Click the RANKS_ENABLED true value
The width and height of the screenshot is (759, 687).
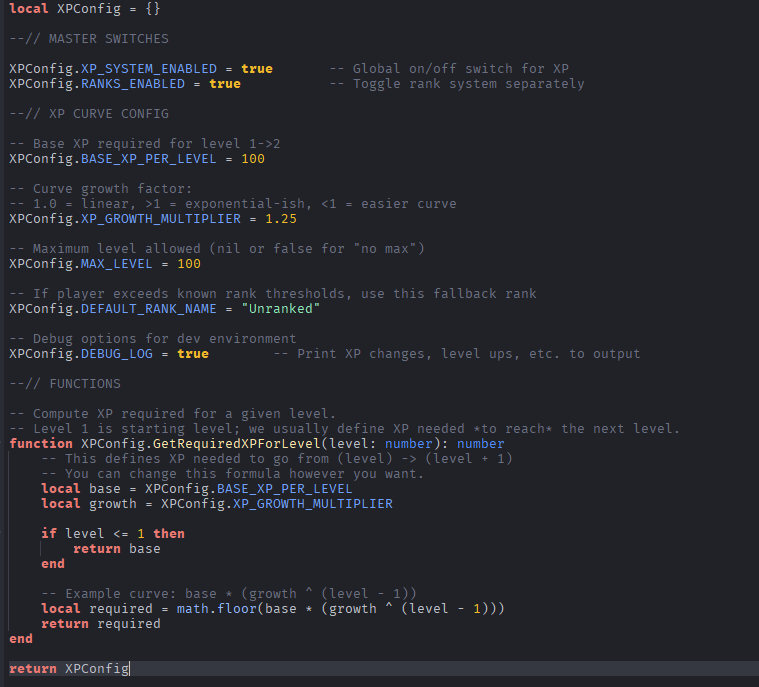coord(225,84)
